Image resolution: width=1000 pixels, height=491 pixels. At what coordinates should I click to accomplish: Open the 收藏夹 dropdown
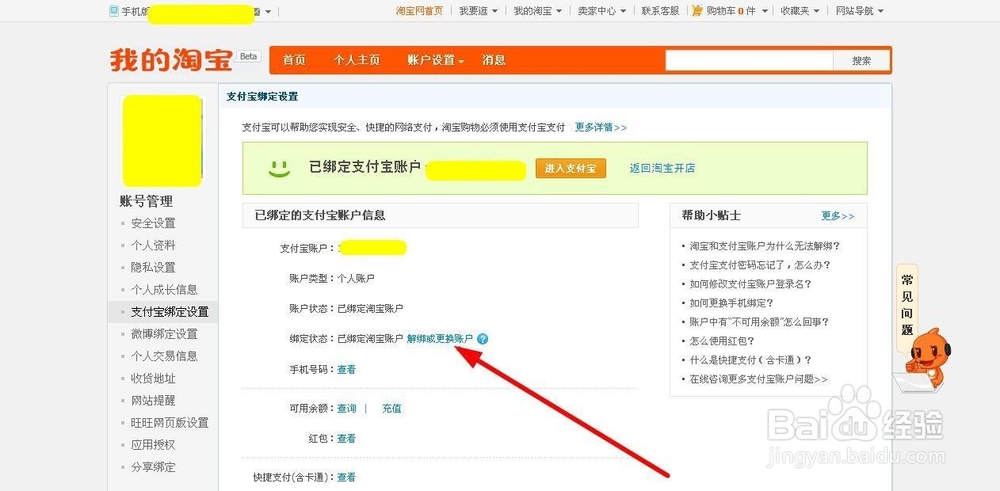[800, 11]
